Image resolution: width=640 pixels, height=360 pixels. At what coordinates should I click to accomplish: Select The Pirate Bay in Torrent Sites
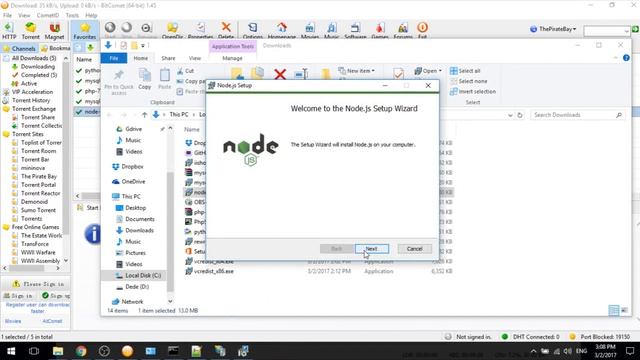[x=39, y=176]
